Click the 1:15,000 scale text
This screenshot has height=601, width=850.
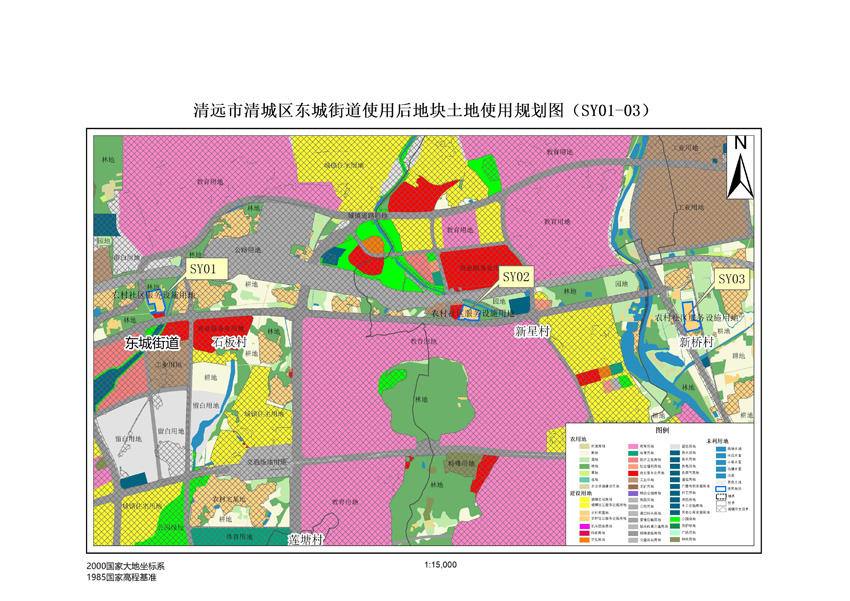point(441,565)
